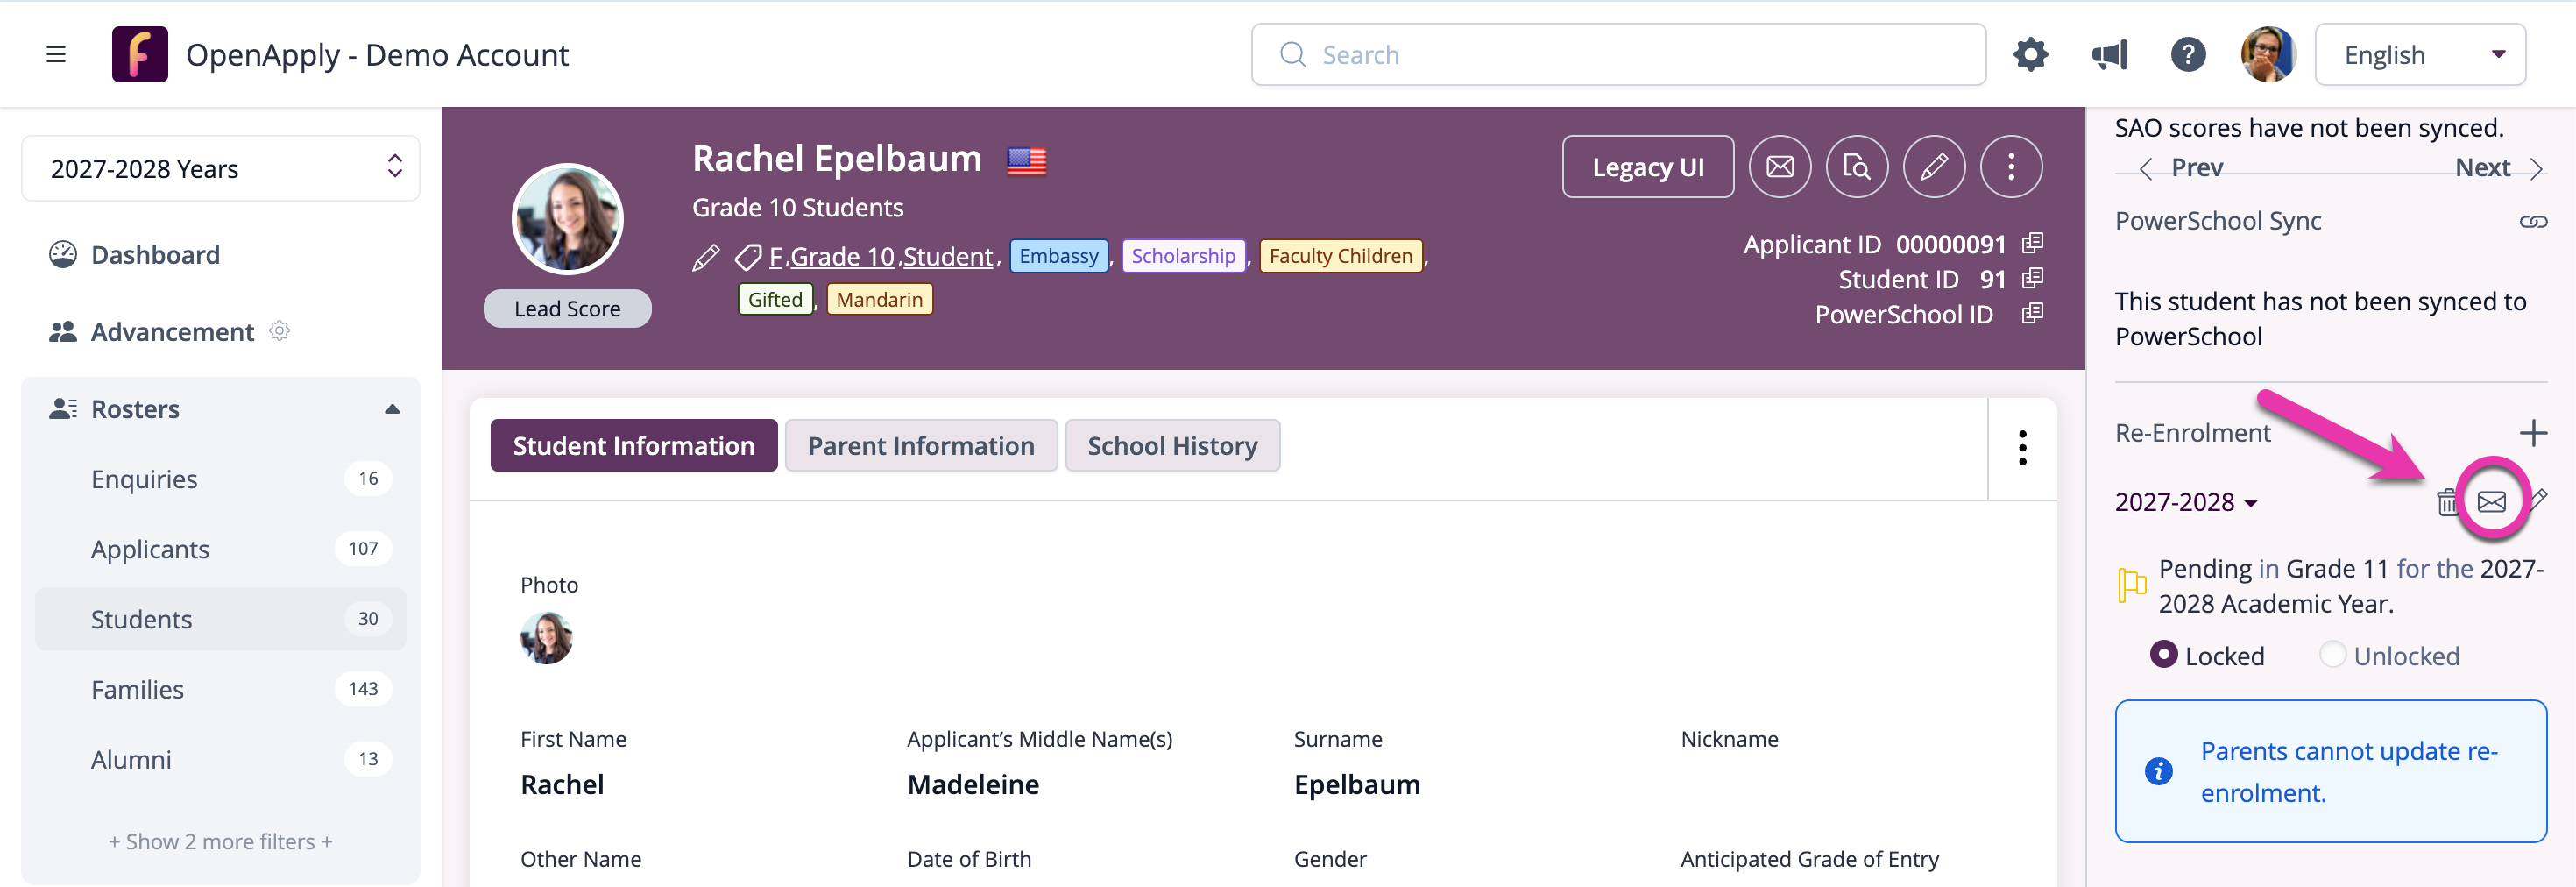Click the PowerSchool Sync link icon
Screen dimensions: 2576x887
click(2532, 221)
